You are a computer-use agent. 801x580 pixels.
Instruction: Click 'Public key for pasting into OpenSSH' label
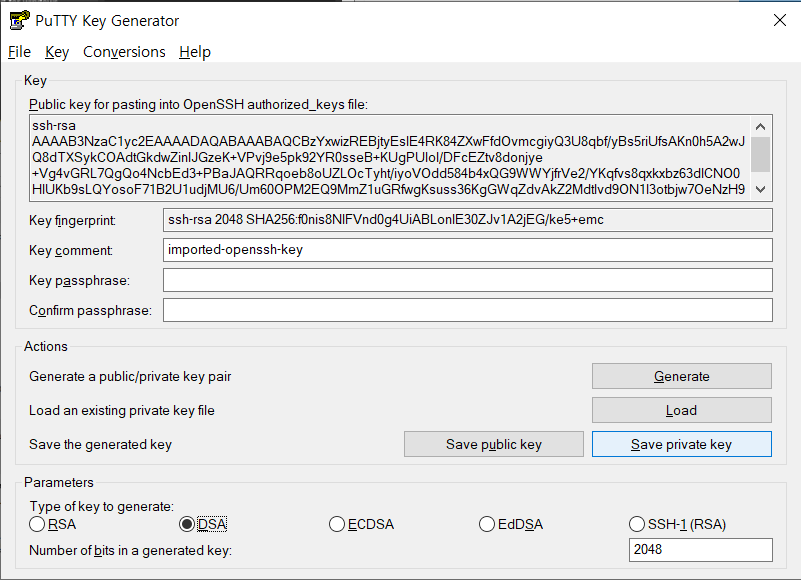(198, 105)
